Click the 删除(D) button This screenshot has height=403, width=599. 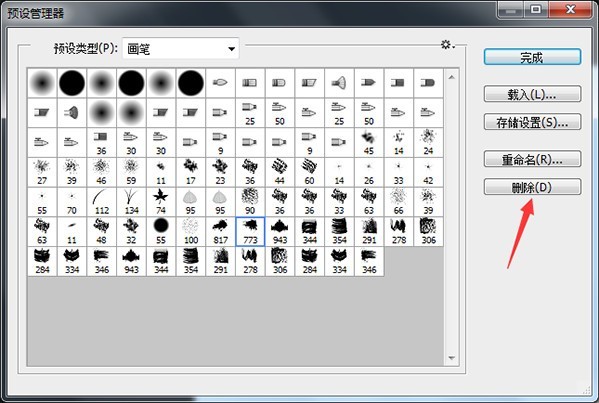(x=532, y=187)
